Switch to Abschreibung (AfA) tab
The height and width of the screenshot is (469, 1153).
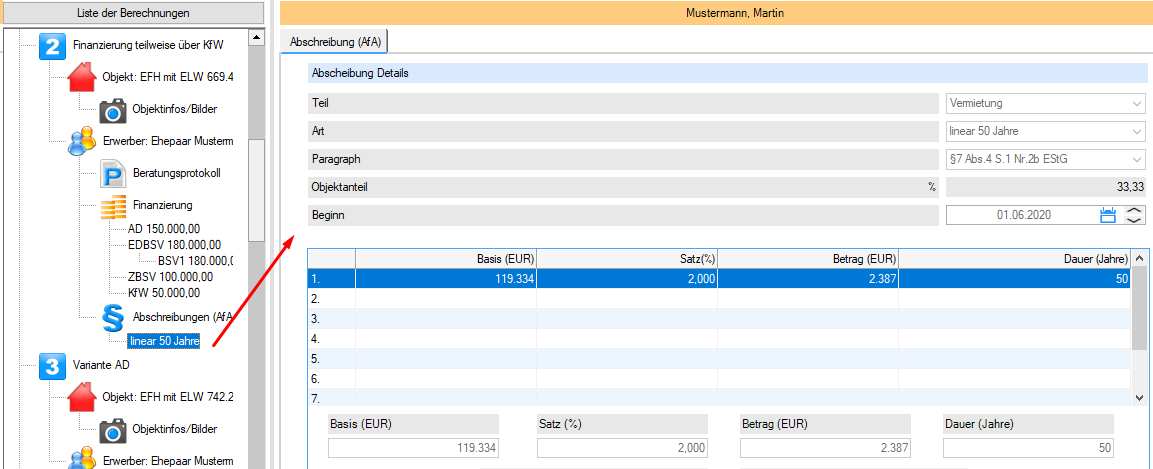335,42
